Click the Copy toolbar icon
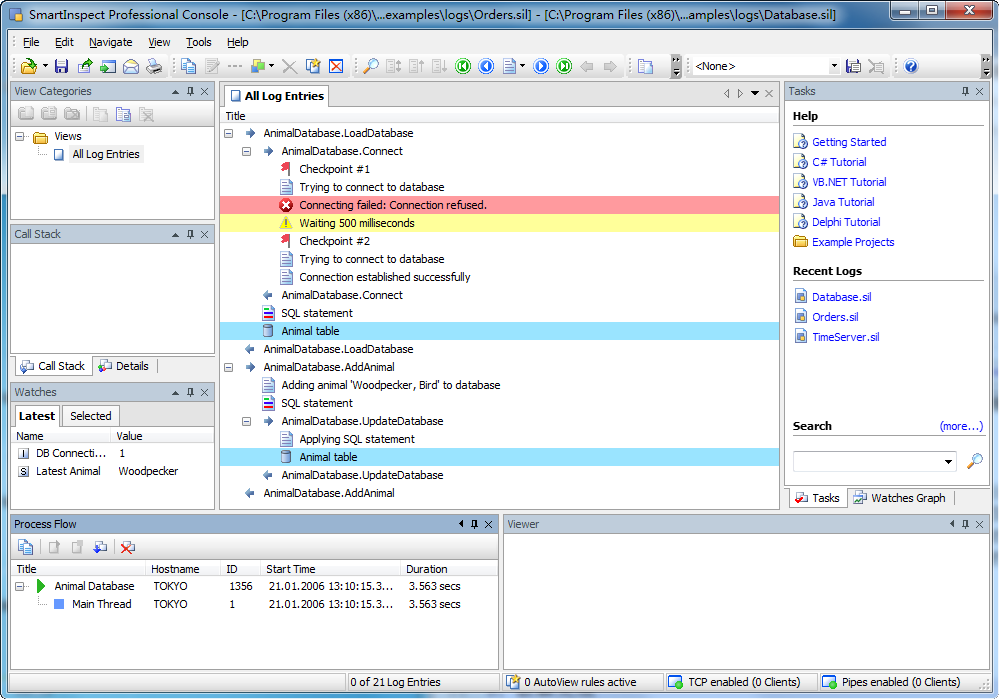The width and height of the screenshot is (1000, 700). 188,66
